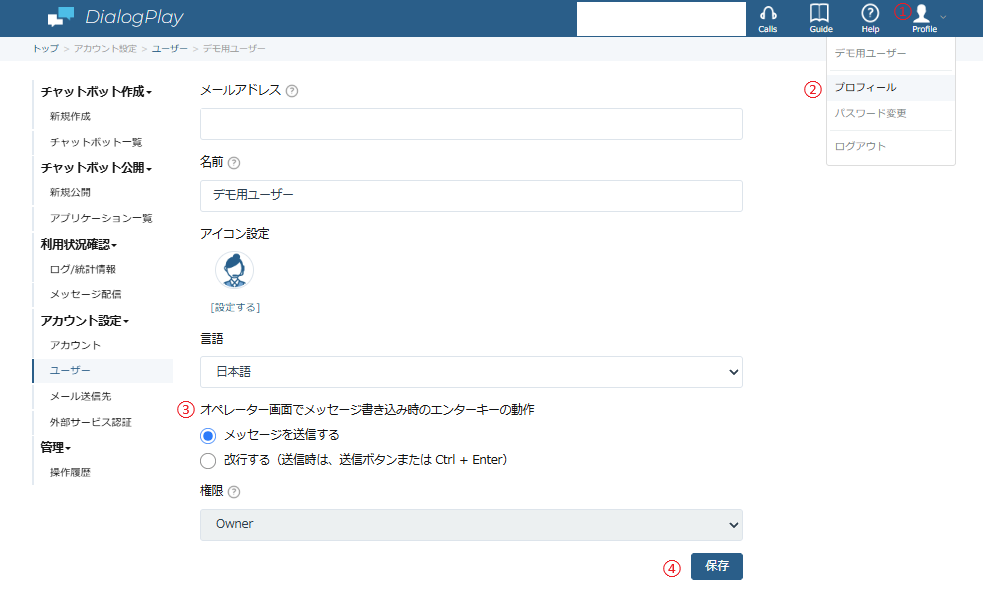Collapse the チャットボット公開 sidebar section
The width and height of the screenshot is (983, 603).
96,168
